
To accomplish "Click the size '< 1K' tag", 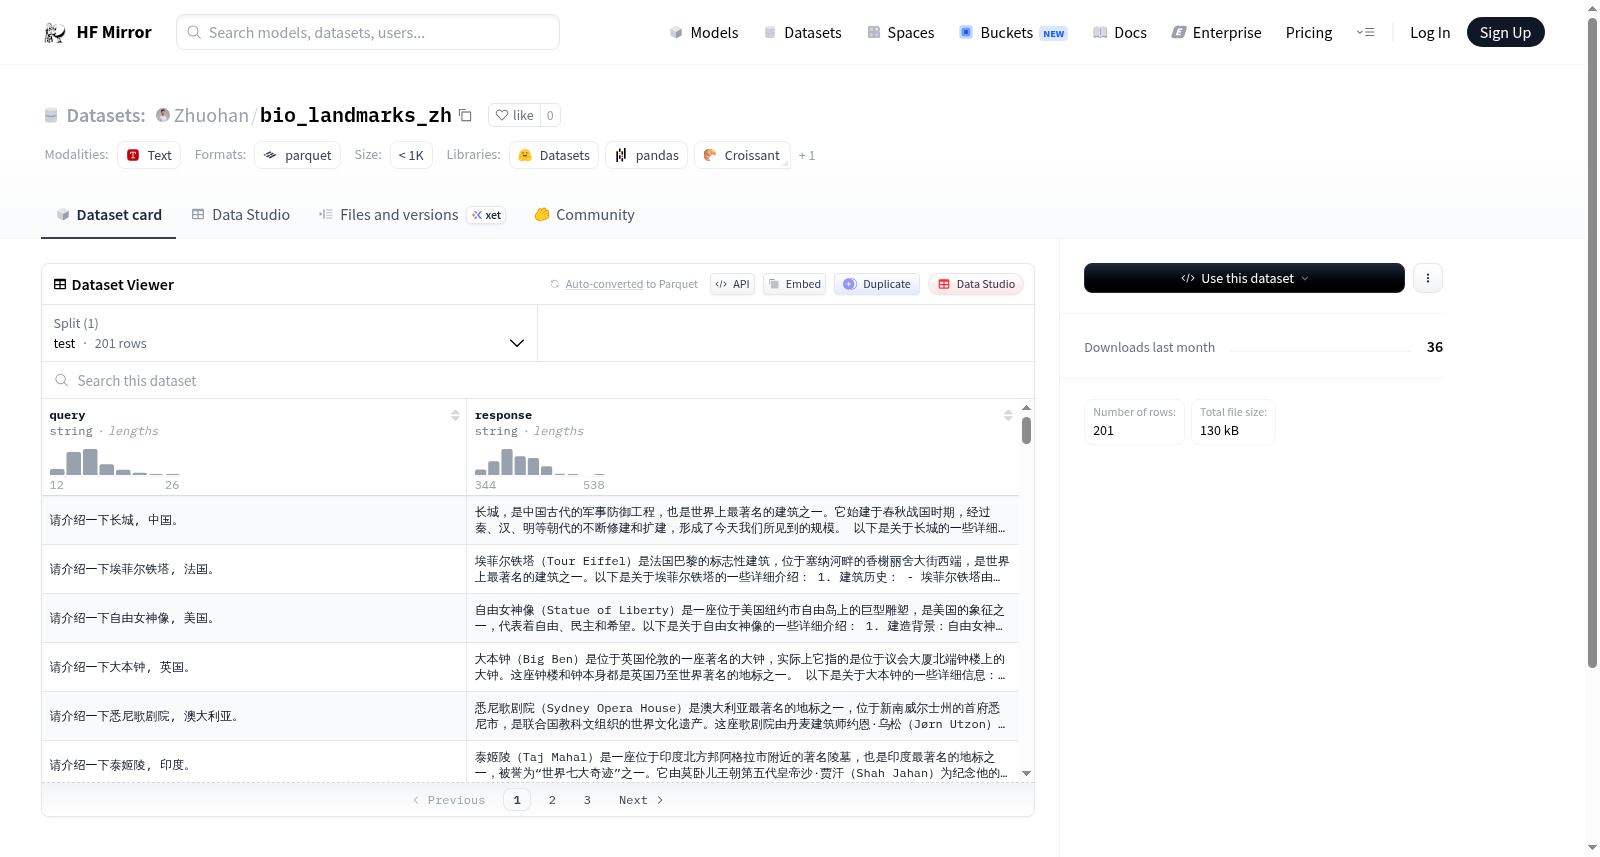I will click(411, 155).
